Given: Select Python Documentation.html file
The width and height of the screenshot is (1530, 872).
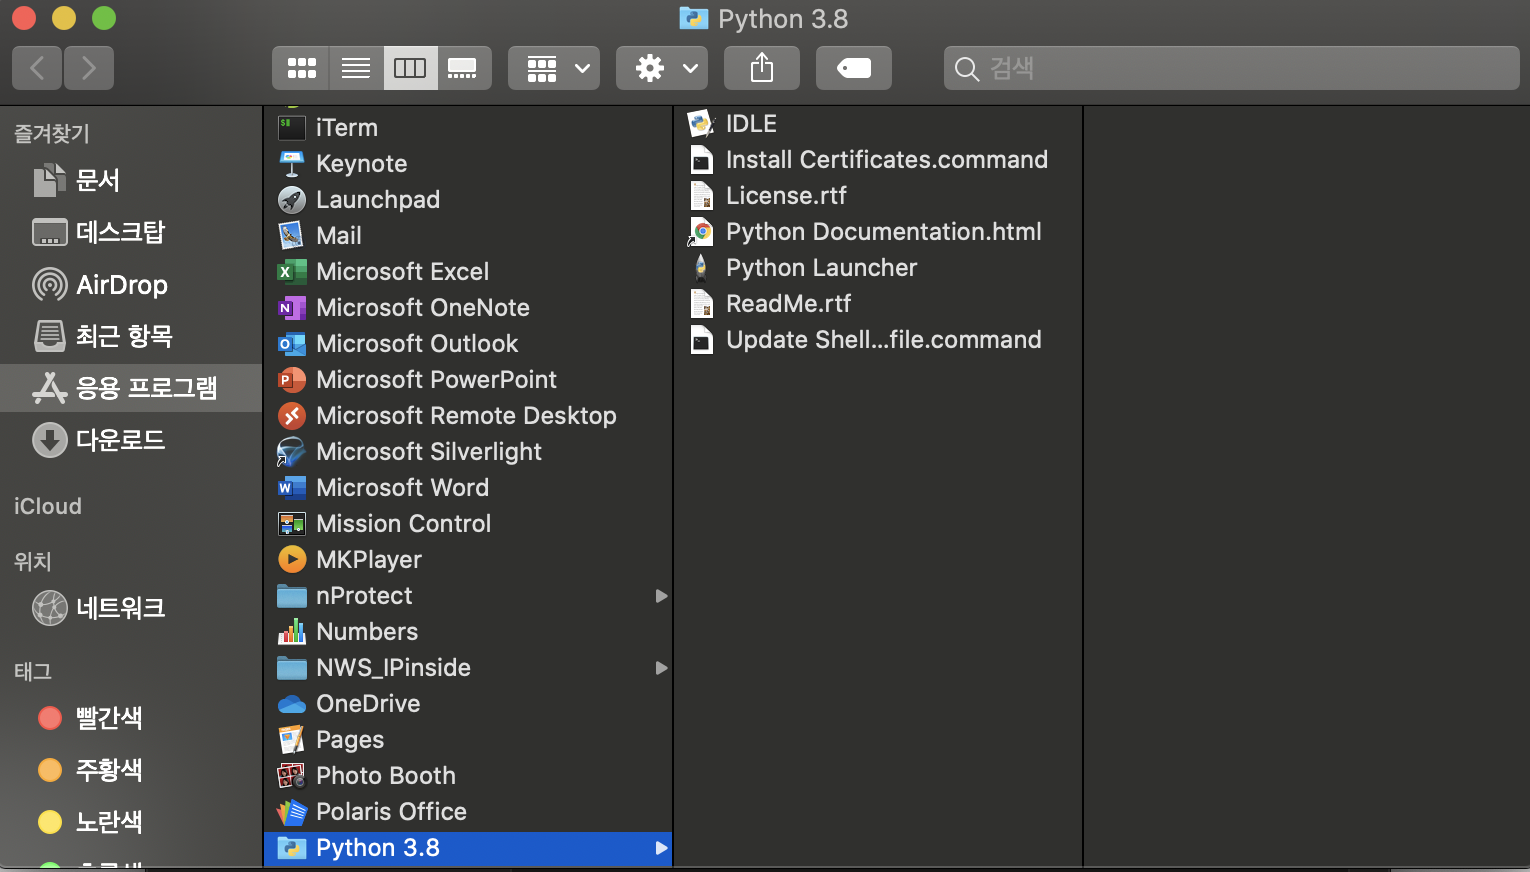Looking at the screenshot, I should tap(878, 232).
